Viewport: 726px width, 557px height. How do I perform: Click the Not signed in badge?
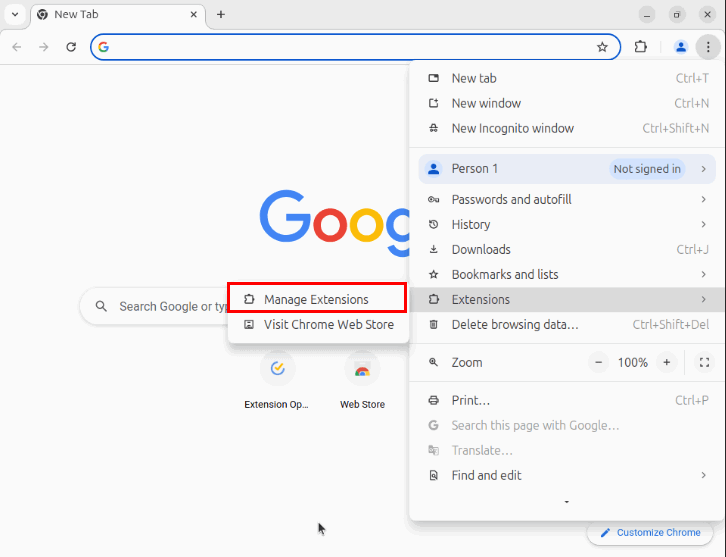point(647,169)
